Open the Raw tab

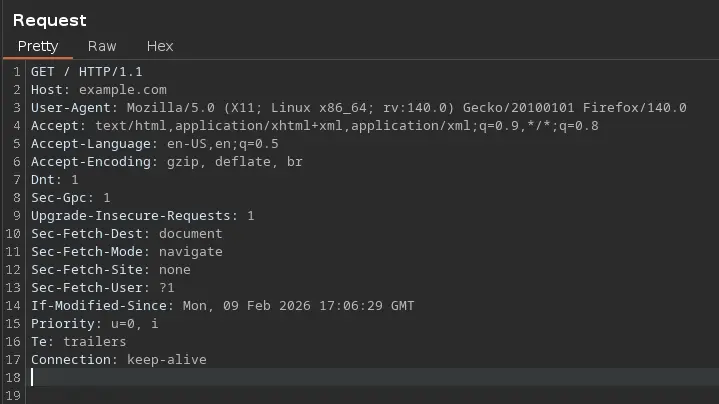pyautogui.click(x=102, y=46)
